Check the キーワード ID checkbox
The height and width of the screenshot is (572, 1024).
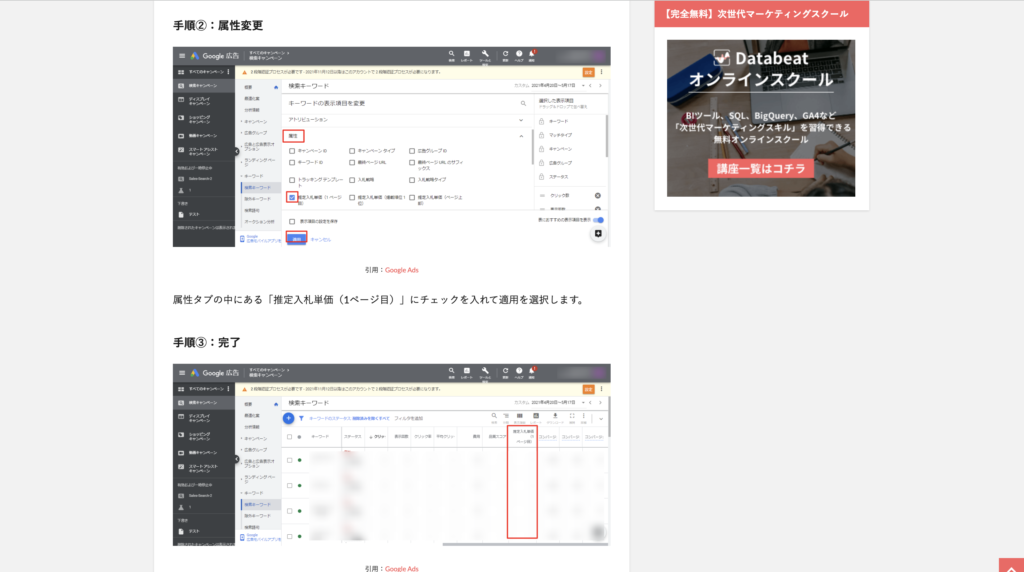coord(292,163)
